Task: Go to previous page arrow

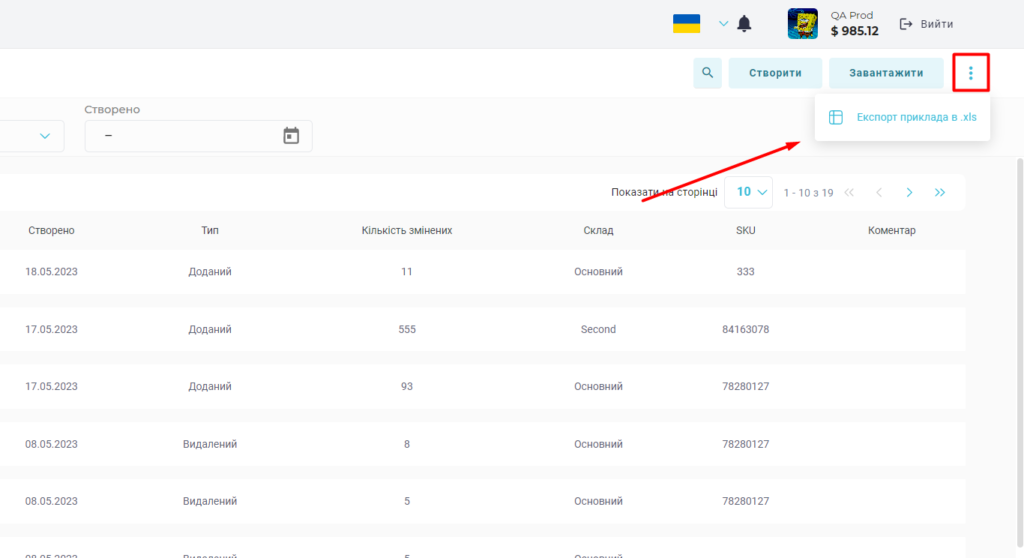Action: [879, 192]
